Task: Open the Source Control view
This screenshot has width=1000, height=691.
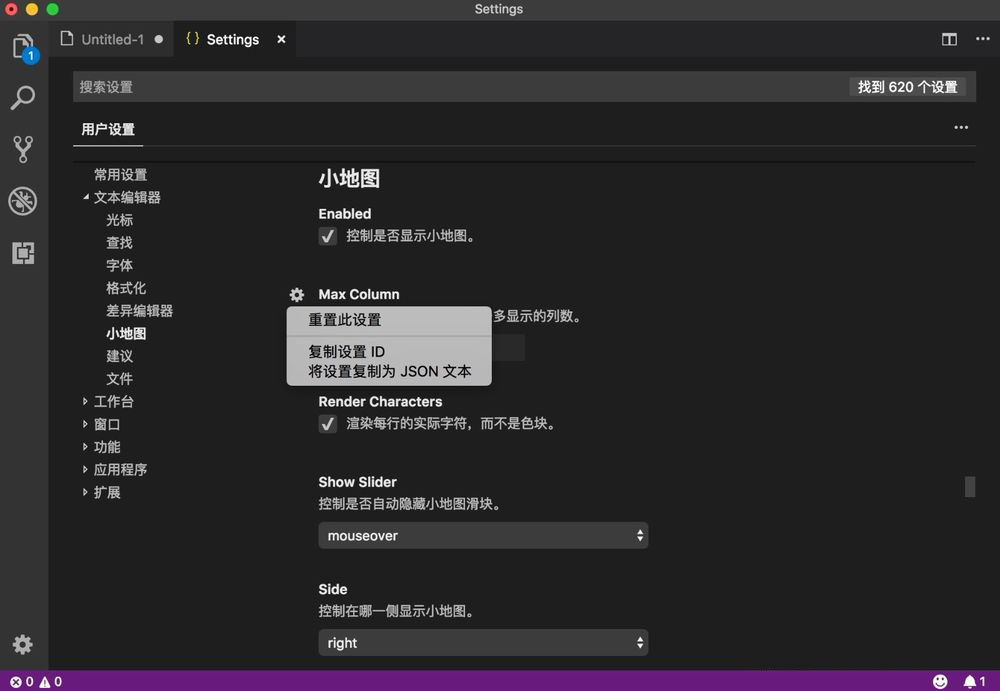Action: [22, 148]
